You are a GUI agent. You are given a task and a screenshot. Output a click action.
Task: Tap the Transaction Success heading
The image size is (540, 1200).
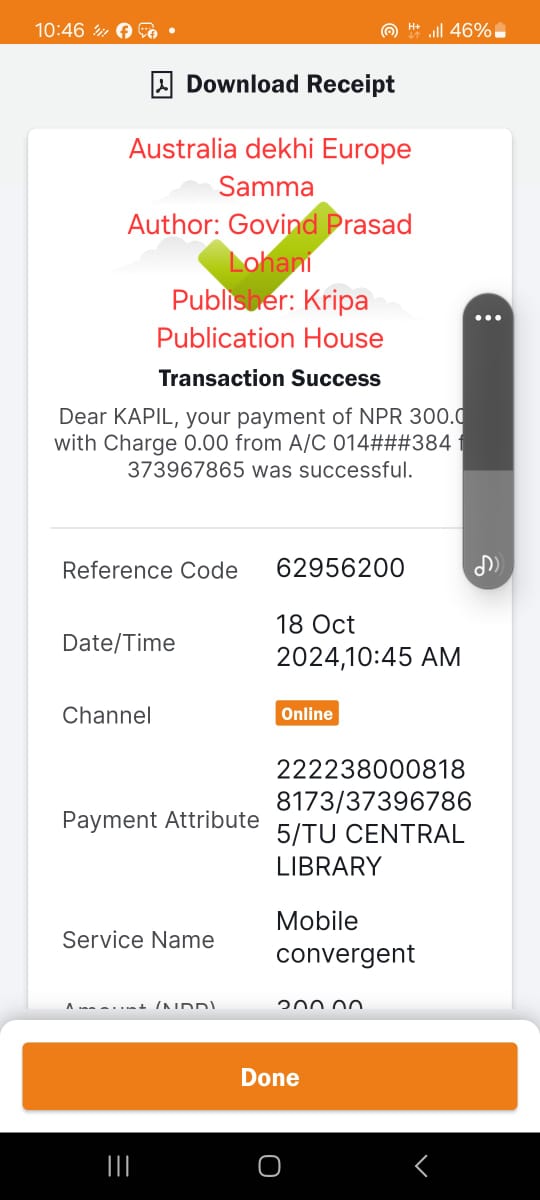click(x=270, y=378)
